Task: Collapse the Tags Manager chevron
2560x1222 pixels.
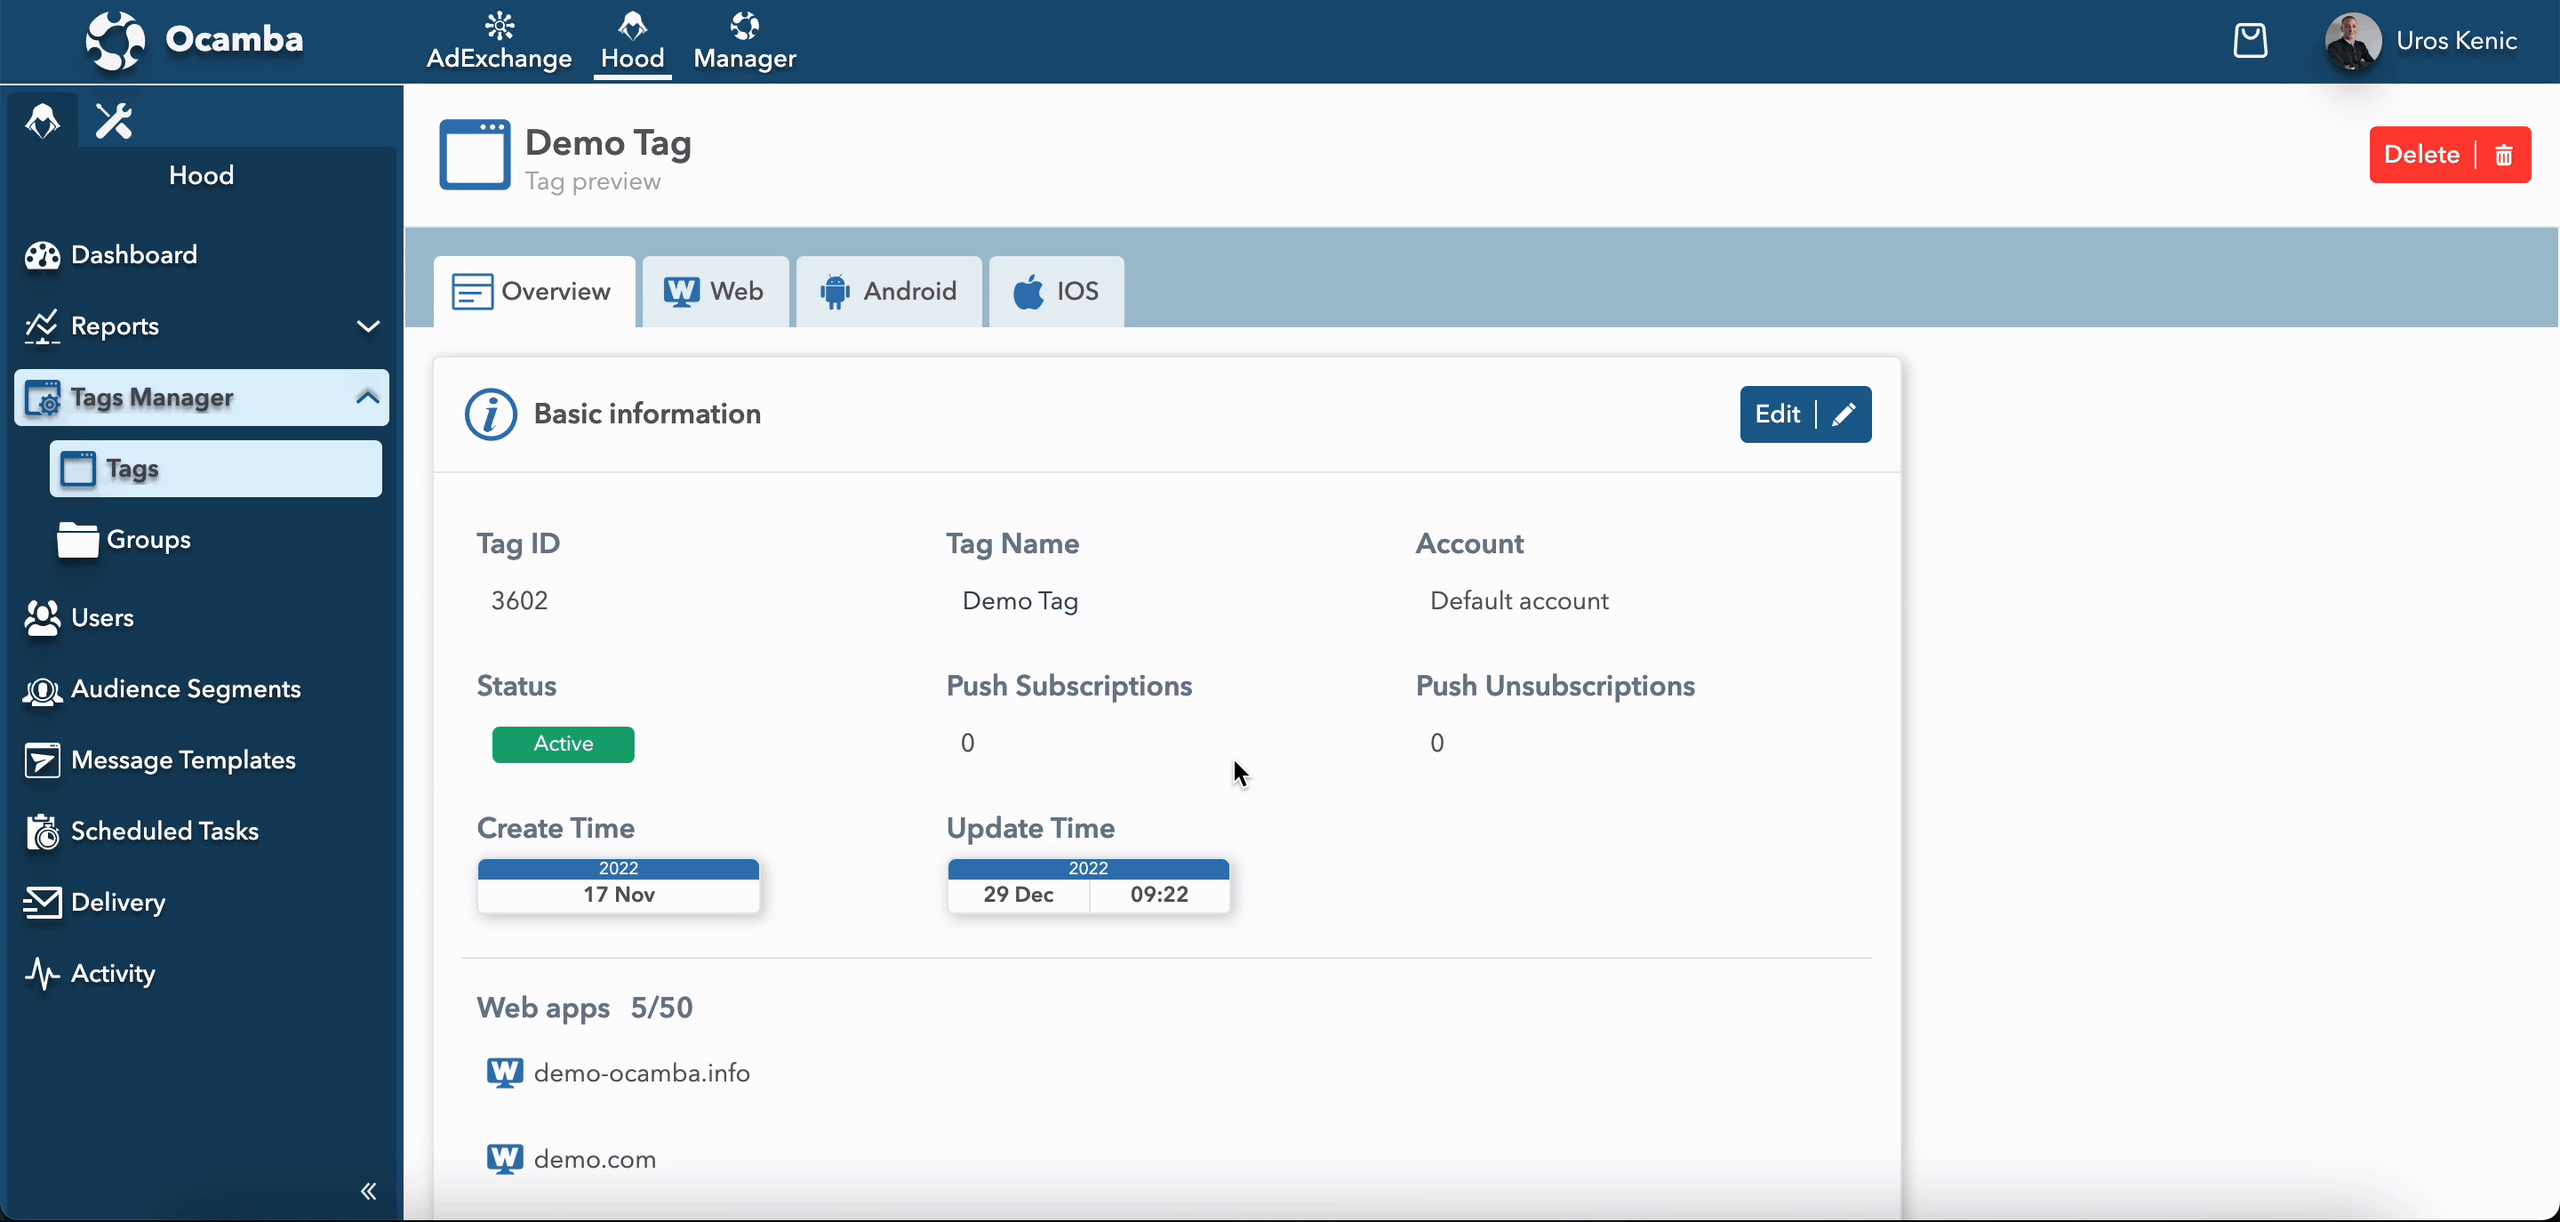Action: click(368, 397)
